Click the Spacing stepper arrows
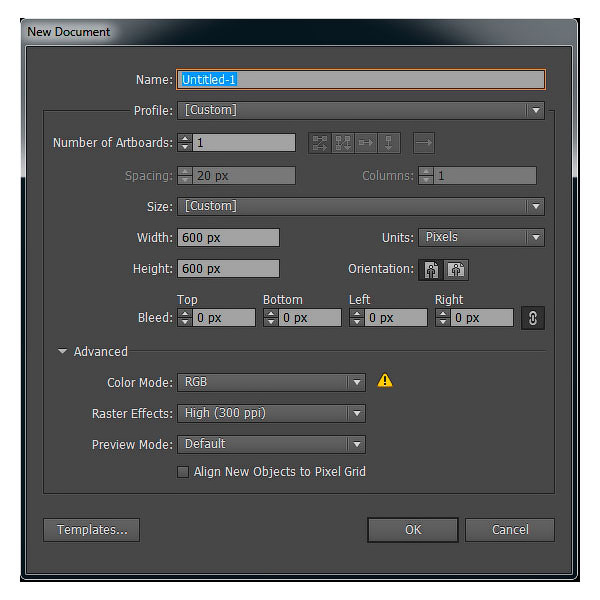The height and width of the screenshot is (600, 600). point(185,176)
